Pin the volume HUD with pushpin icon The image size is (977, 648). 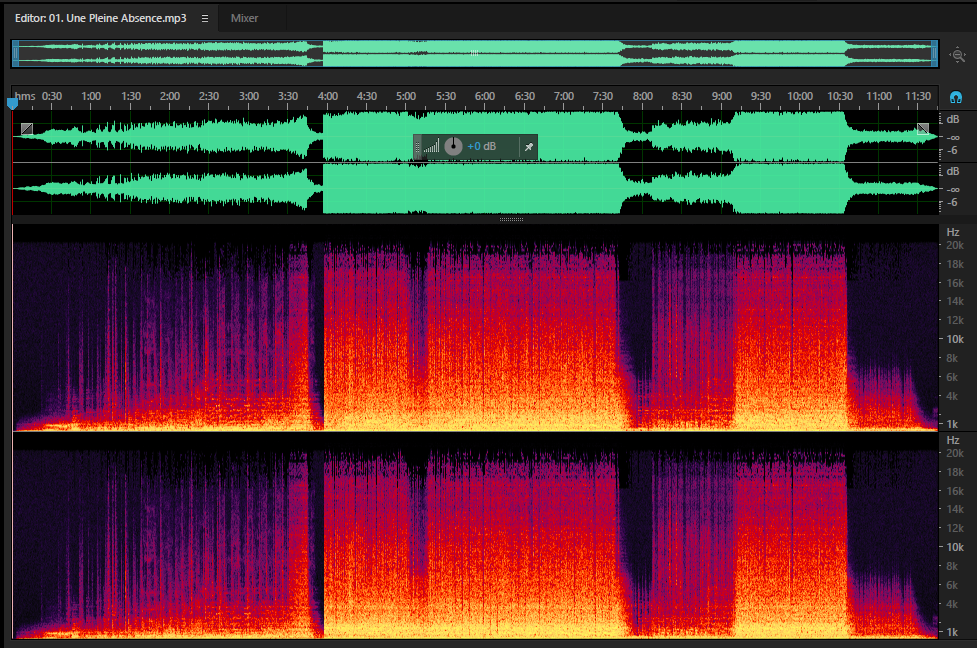click(528, 147)
